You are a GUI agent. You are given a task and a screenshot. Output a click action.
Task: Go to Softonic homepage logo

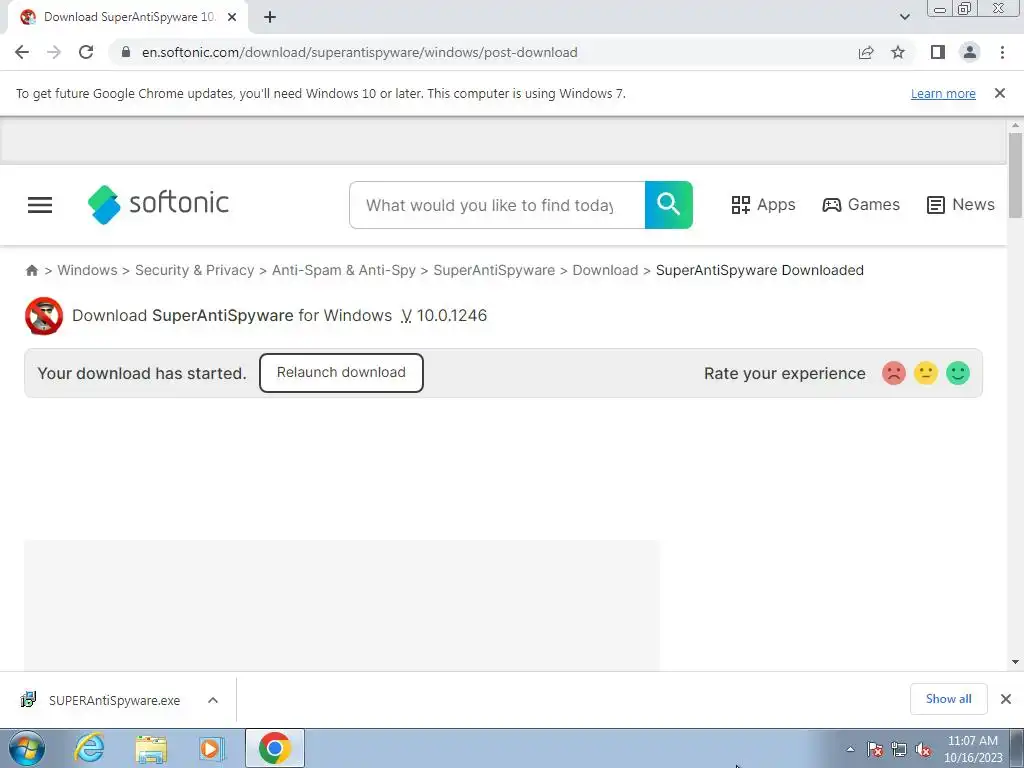[x=158, y=204]
